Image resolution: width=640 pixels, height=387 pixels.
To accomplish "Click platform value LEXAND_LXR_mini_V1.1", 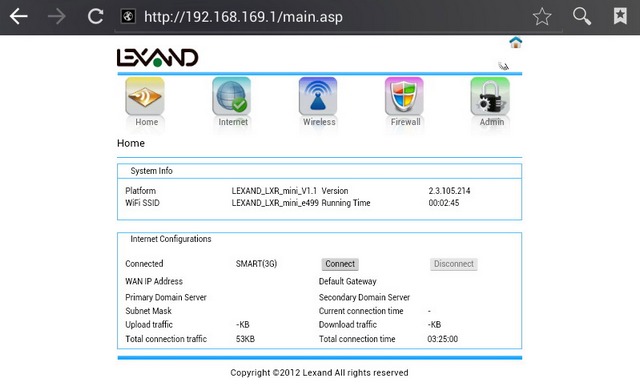I will pos(274,191).
